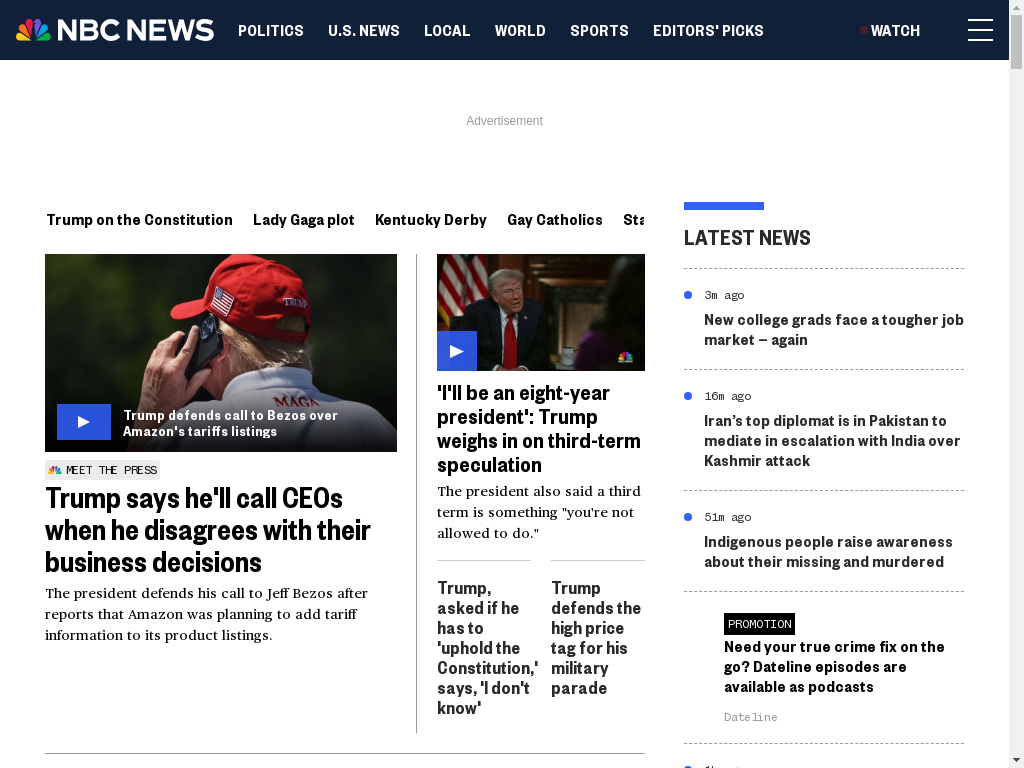
Task: Click 'Trump defends call to Bezos' video caption
Action: pos(231,423)
